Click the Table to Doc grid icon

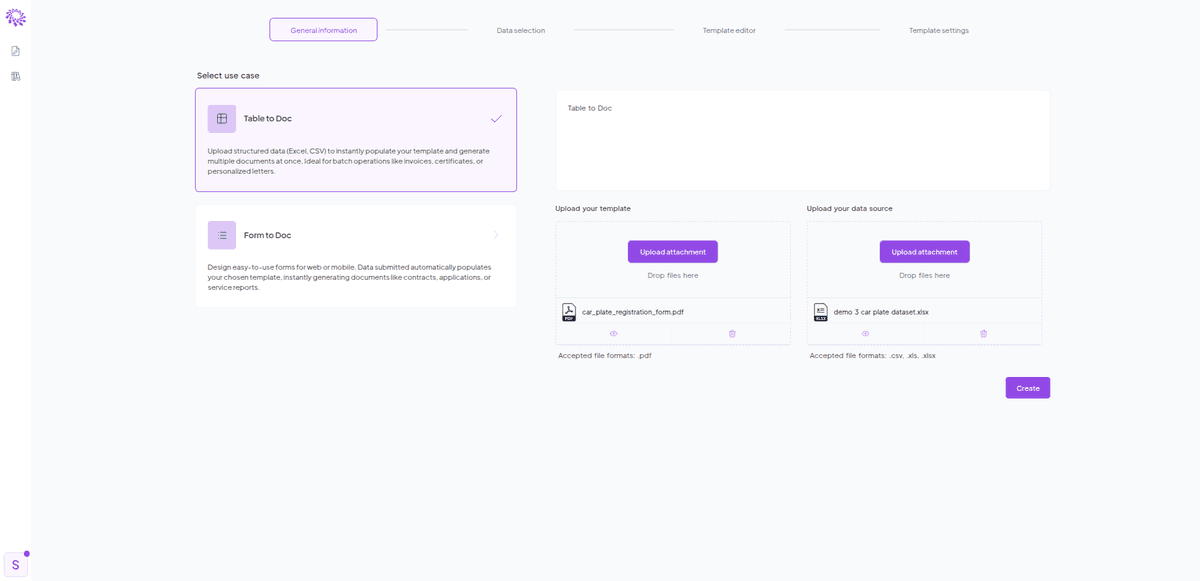pos(221,118)
